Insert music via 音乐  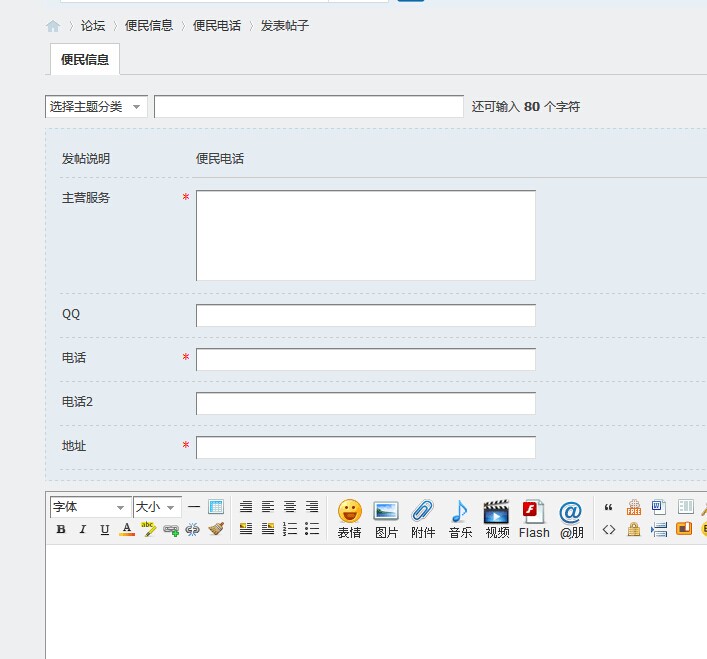point(460,519)
